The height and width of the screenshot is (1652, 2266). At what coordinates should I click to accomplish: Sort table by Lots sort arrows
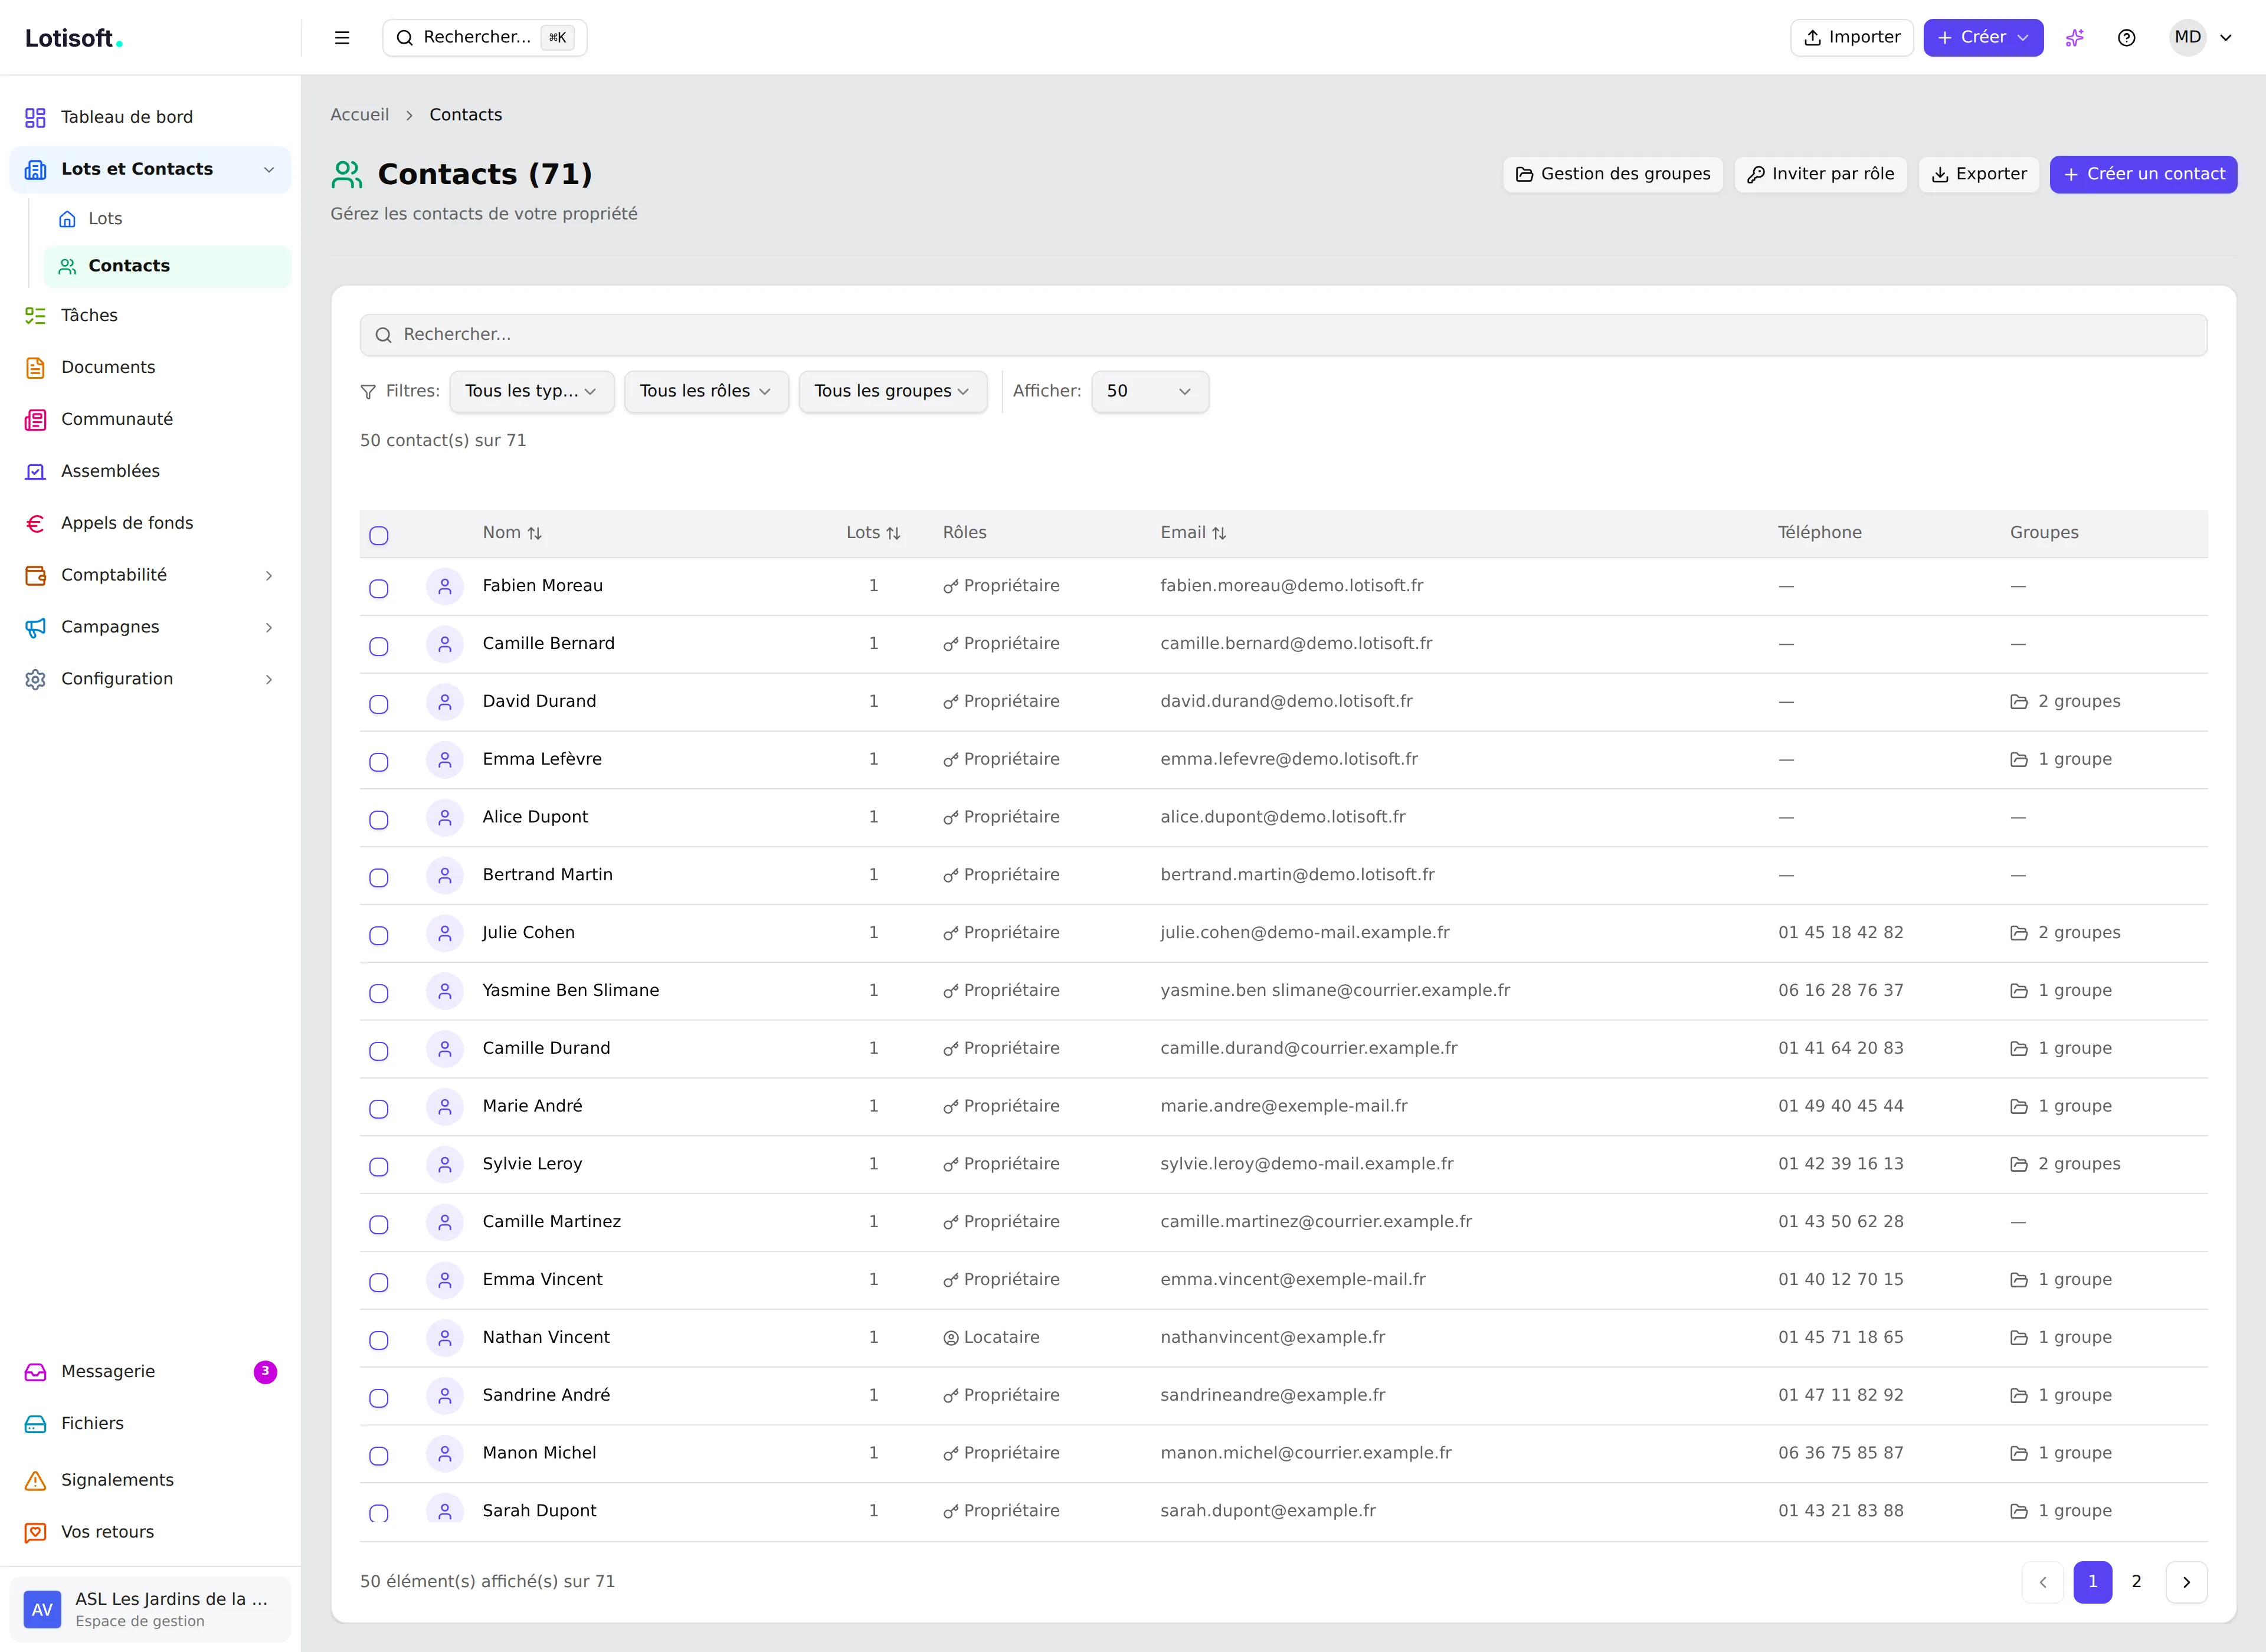[x=893, y=533]
